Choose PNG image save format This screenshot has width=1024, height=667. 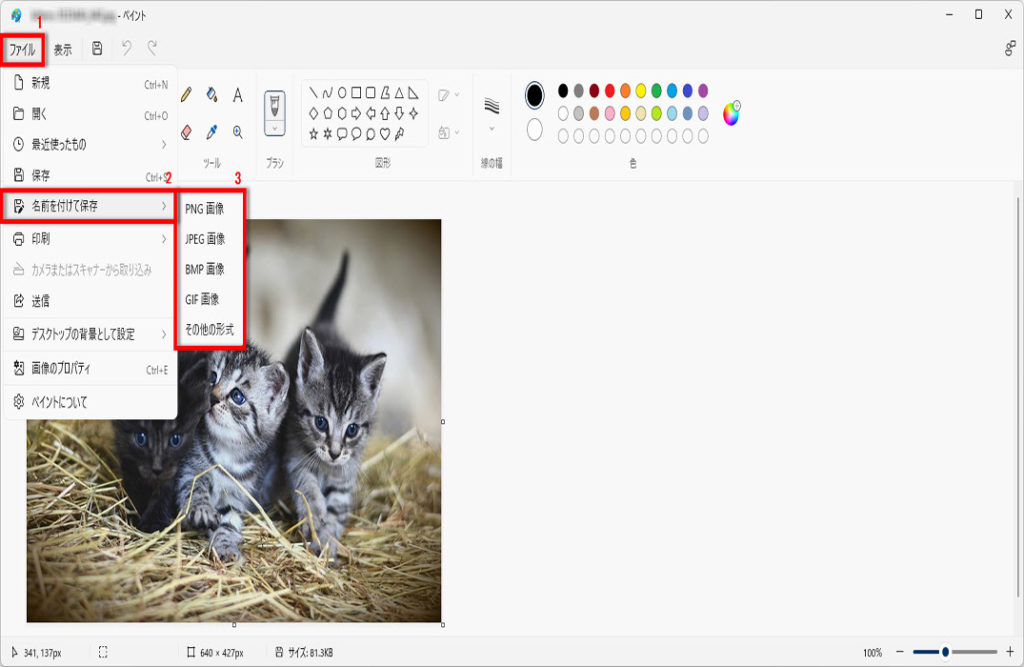click(x=205, y=209)
